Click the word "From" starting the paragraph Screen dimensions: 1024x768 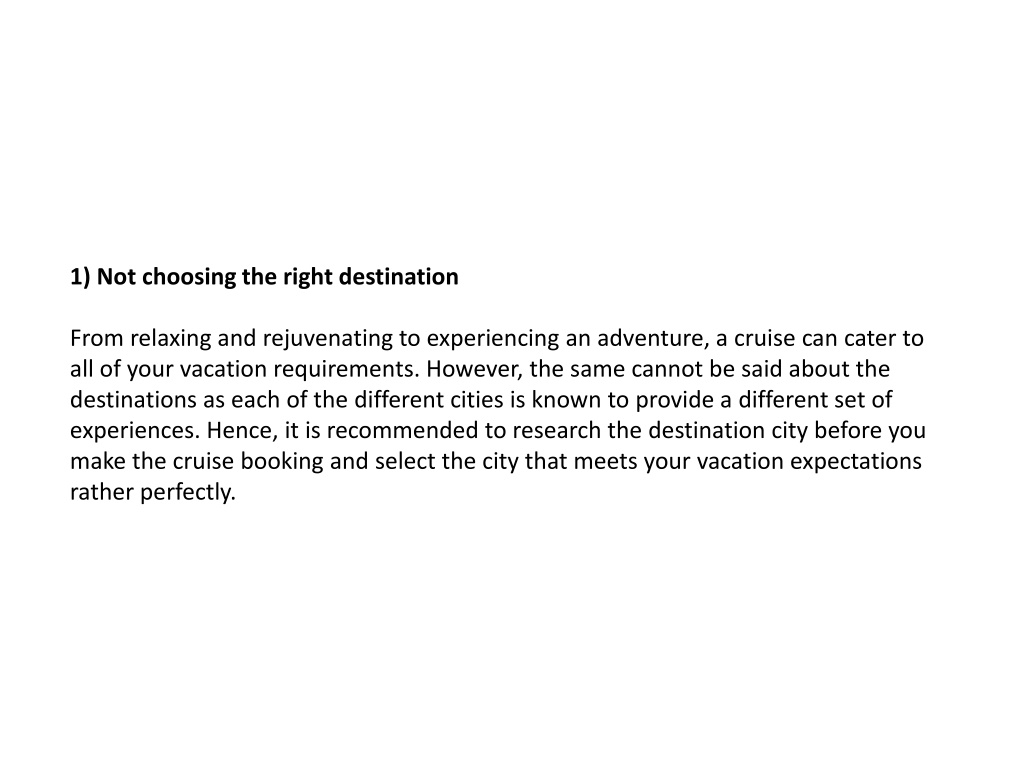[97, 338]
